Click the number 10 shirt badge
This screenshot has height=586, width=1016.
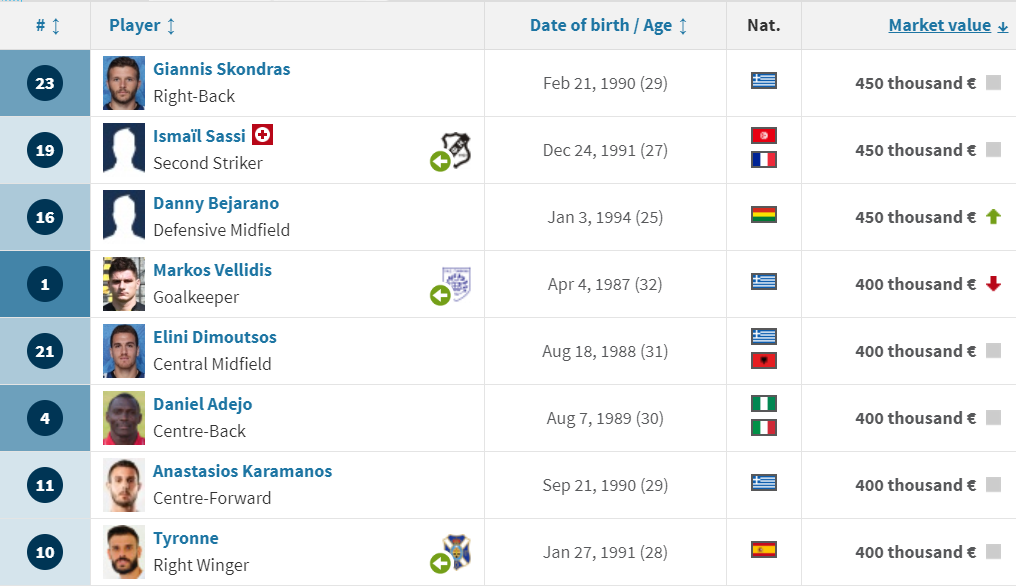[45, 552]
